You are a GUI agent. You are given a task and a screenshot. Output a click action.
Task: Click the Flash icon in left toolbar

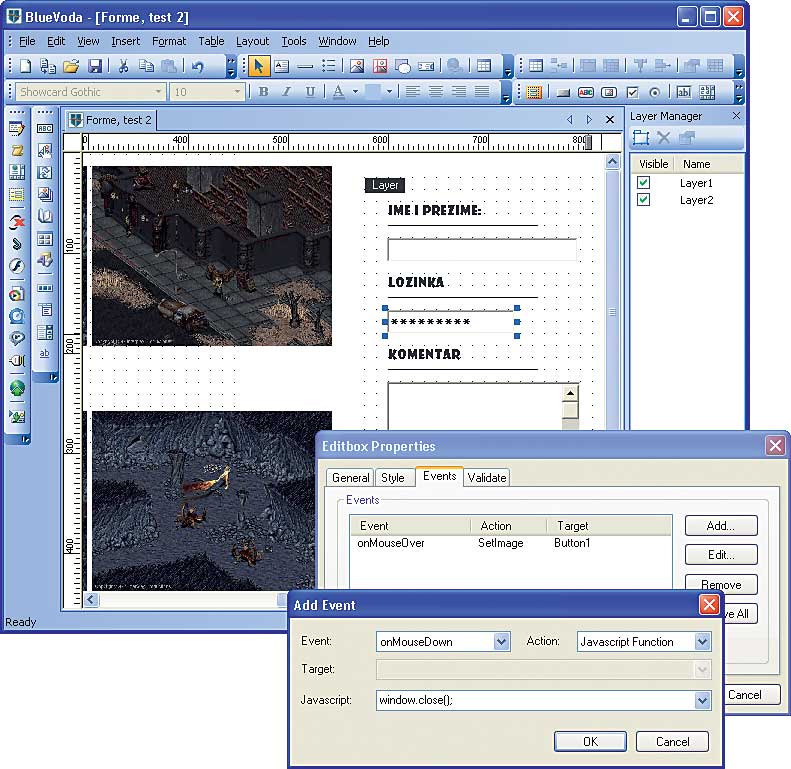point(17,265)
